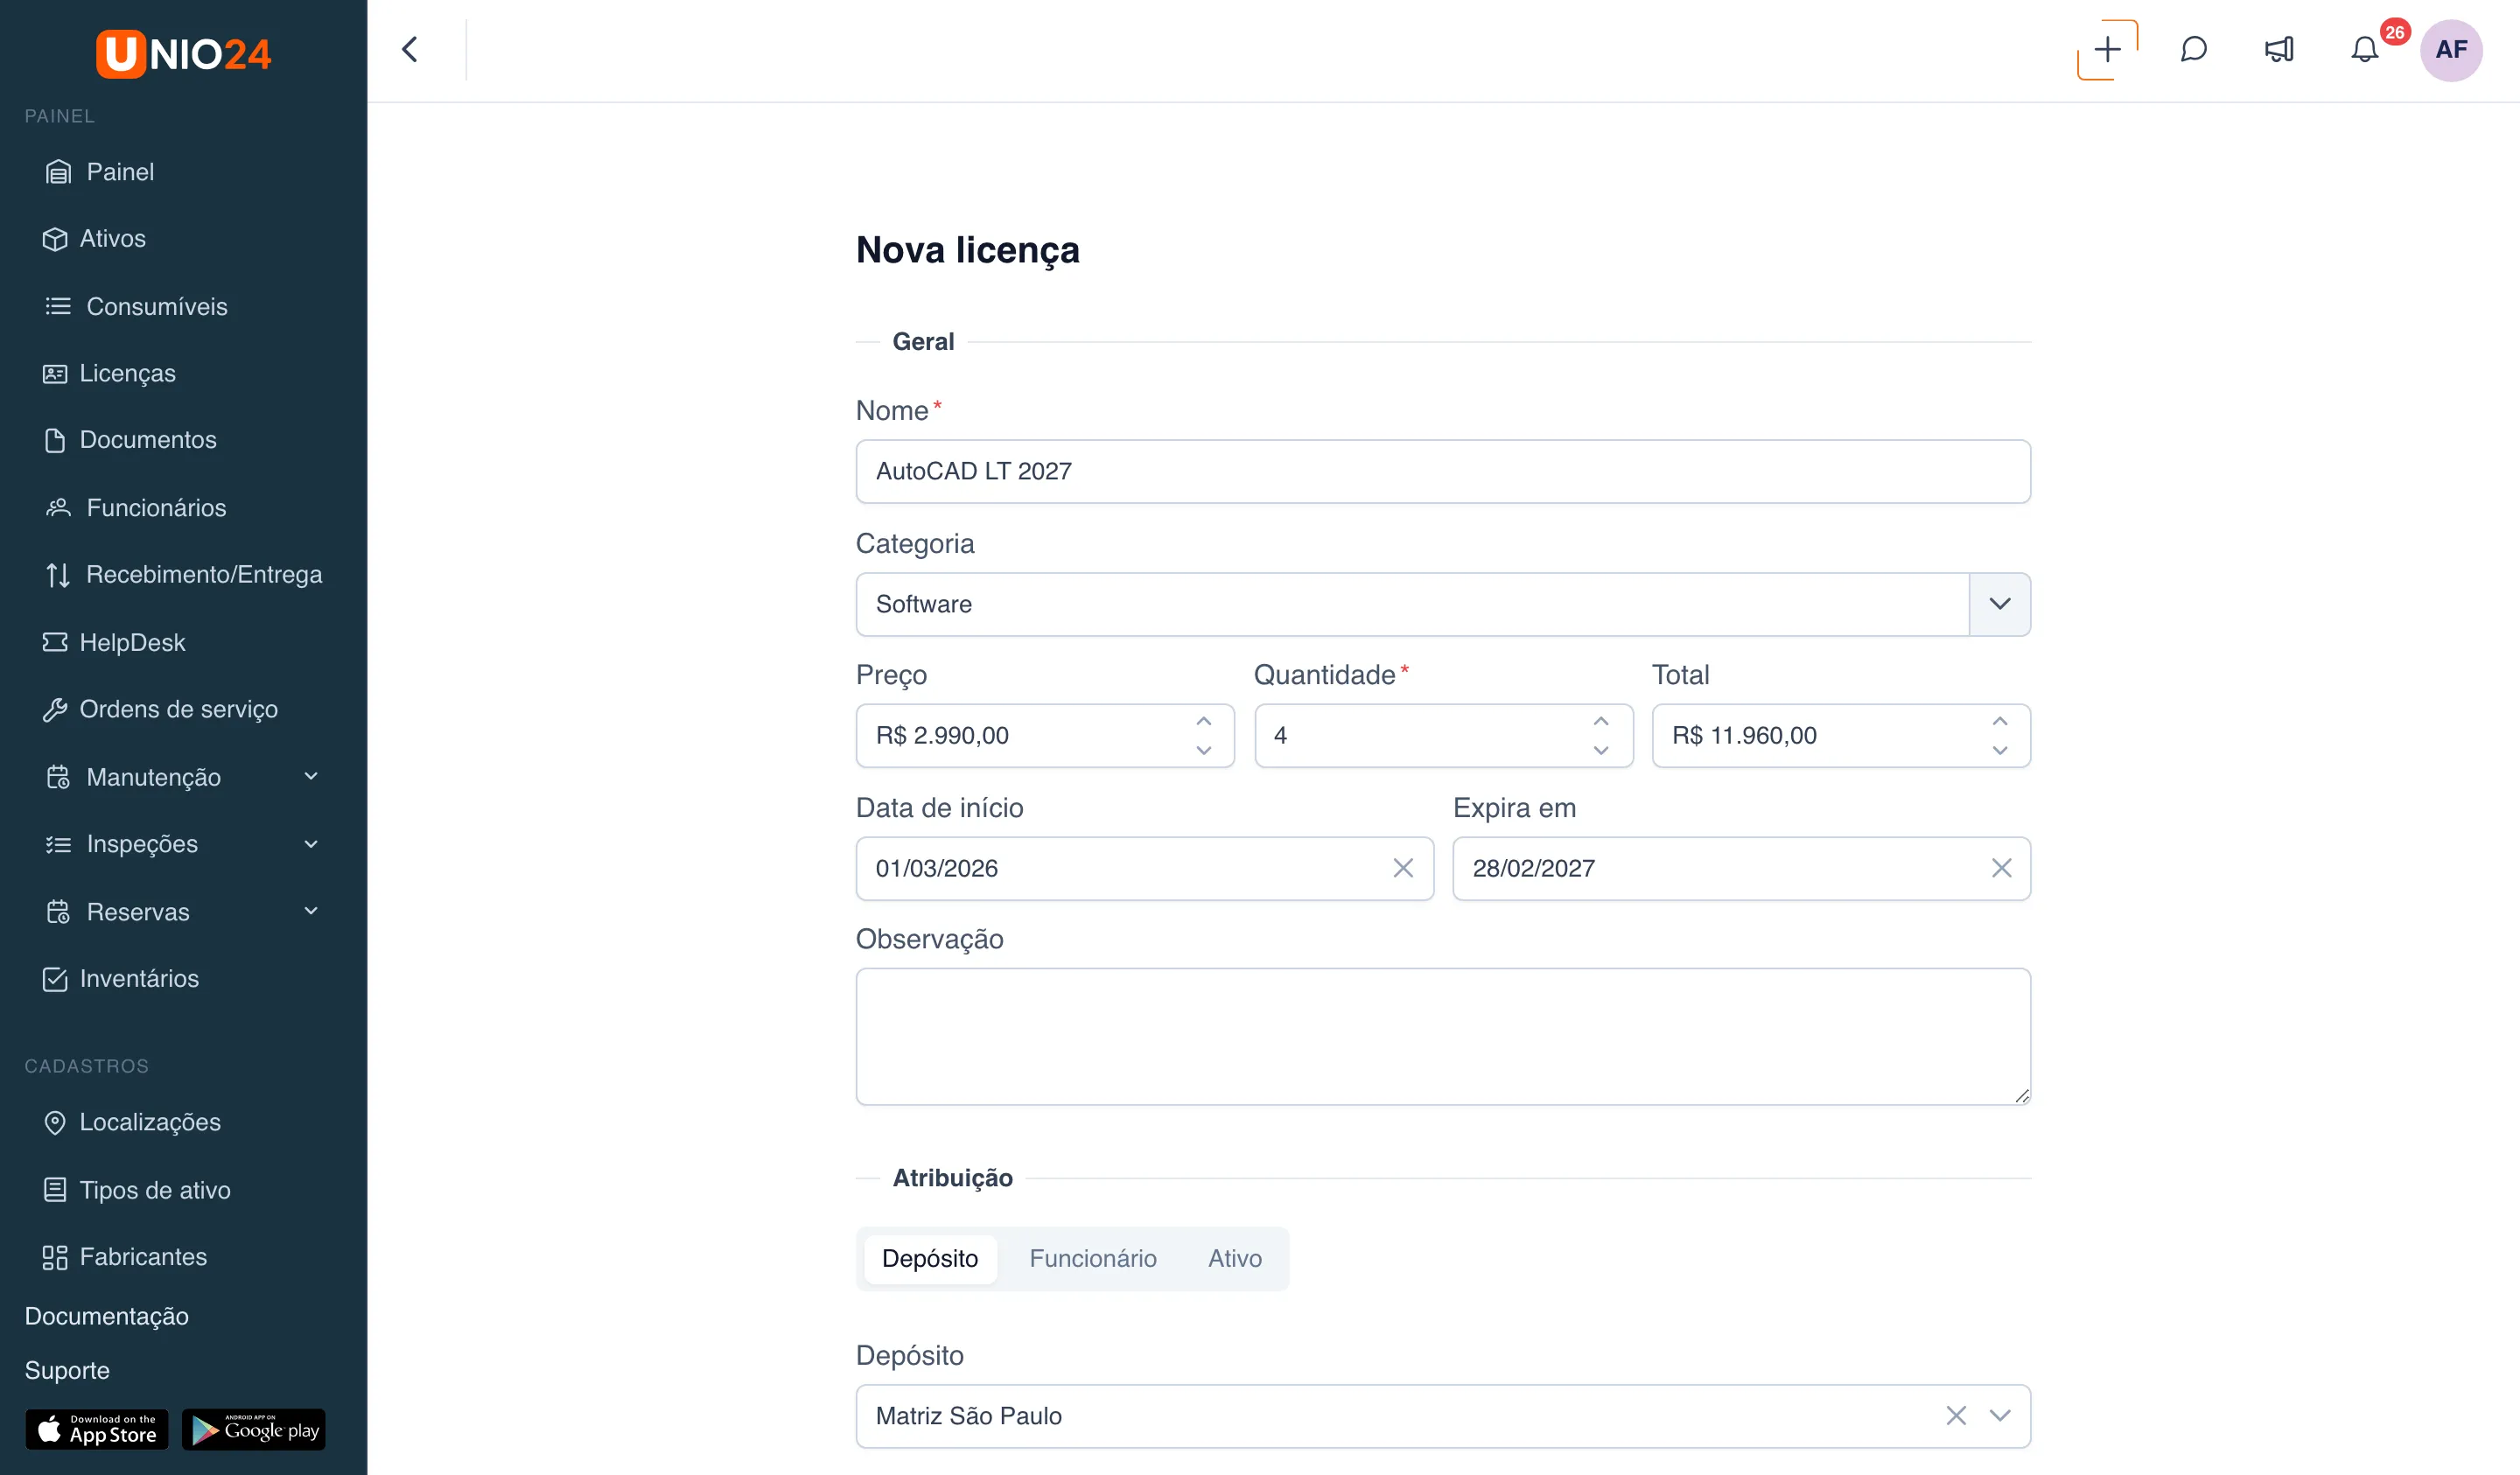
Task: Open the Documentação link
Action: click(x=106, y=1316)
